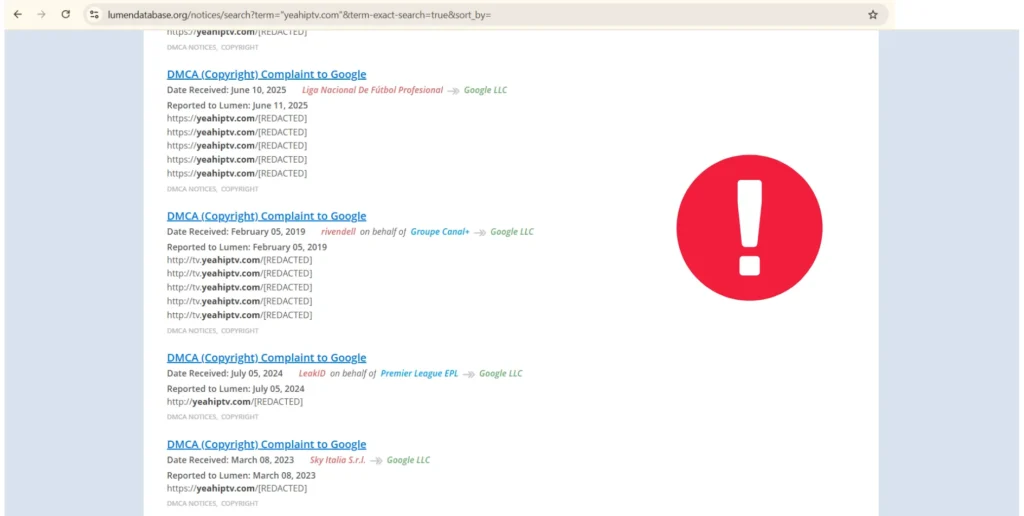Screen dimensions: 1024x516
Task: Open the February 05, 2019 DMCA complaint
Action: click(x=266, y=216)
